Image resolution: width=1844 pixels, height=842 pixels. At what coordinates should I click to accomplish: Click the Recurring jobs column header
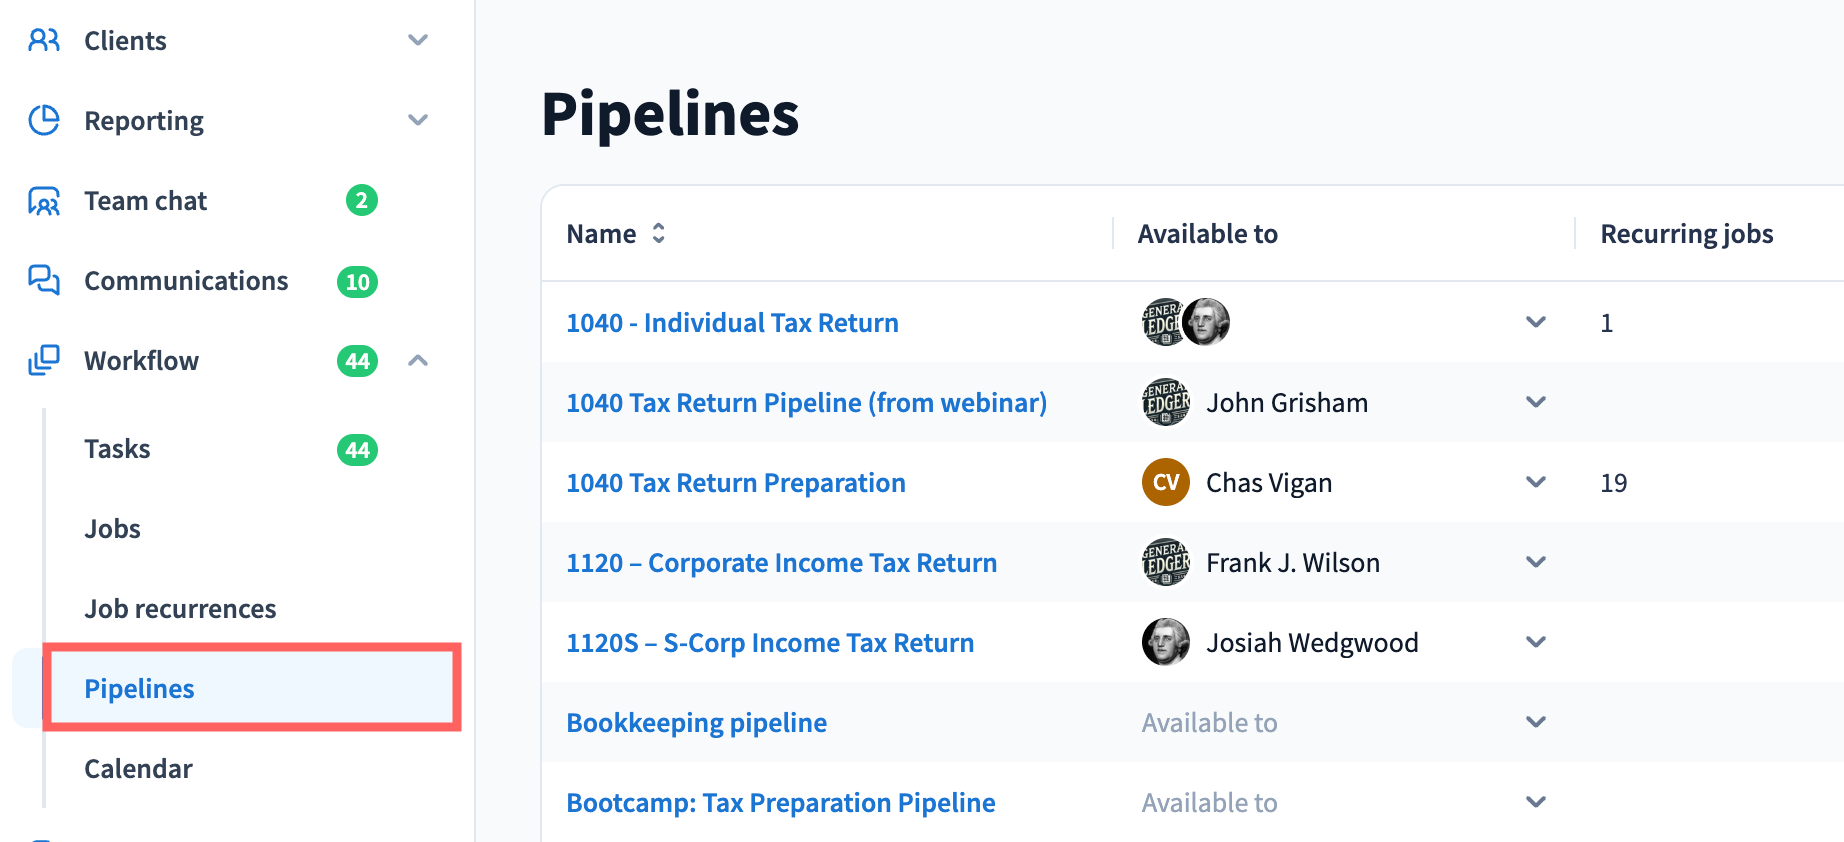(x=1686, y=234)
